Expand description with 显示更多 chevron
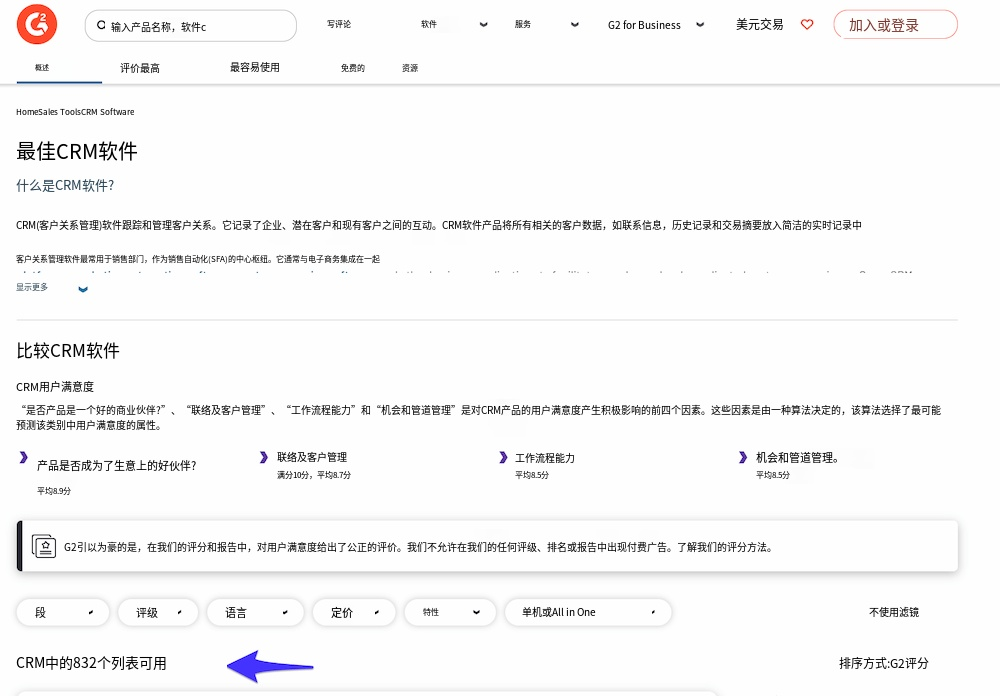The height and width of the screenshot is (696, 1000). coord(83,288)
